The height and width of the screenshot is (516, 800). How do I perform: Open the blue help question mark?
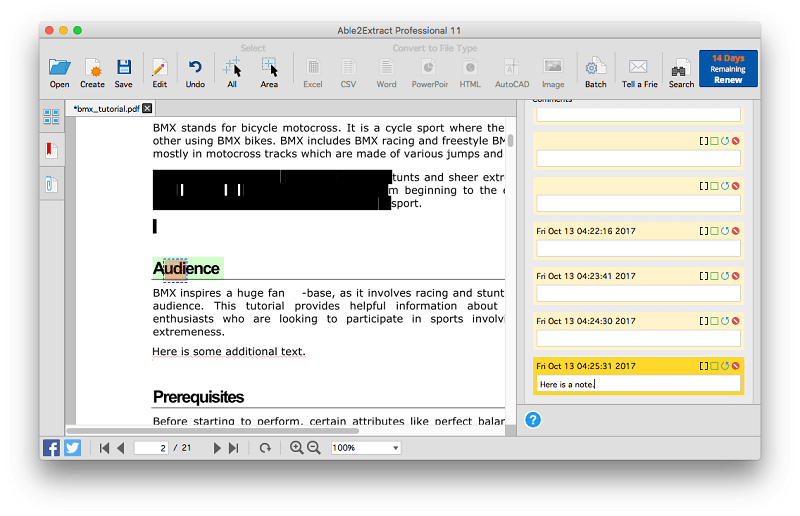click(533, 420)
